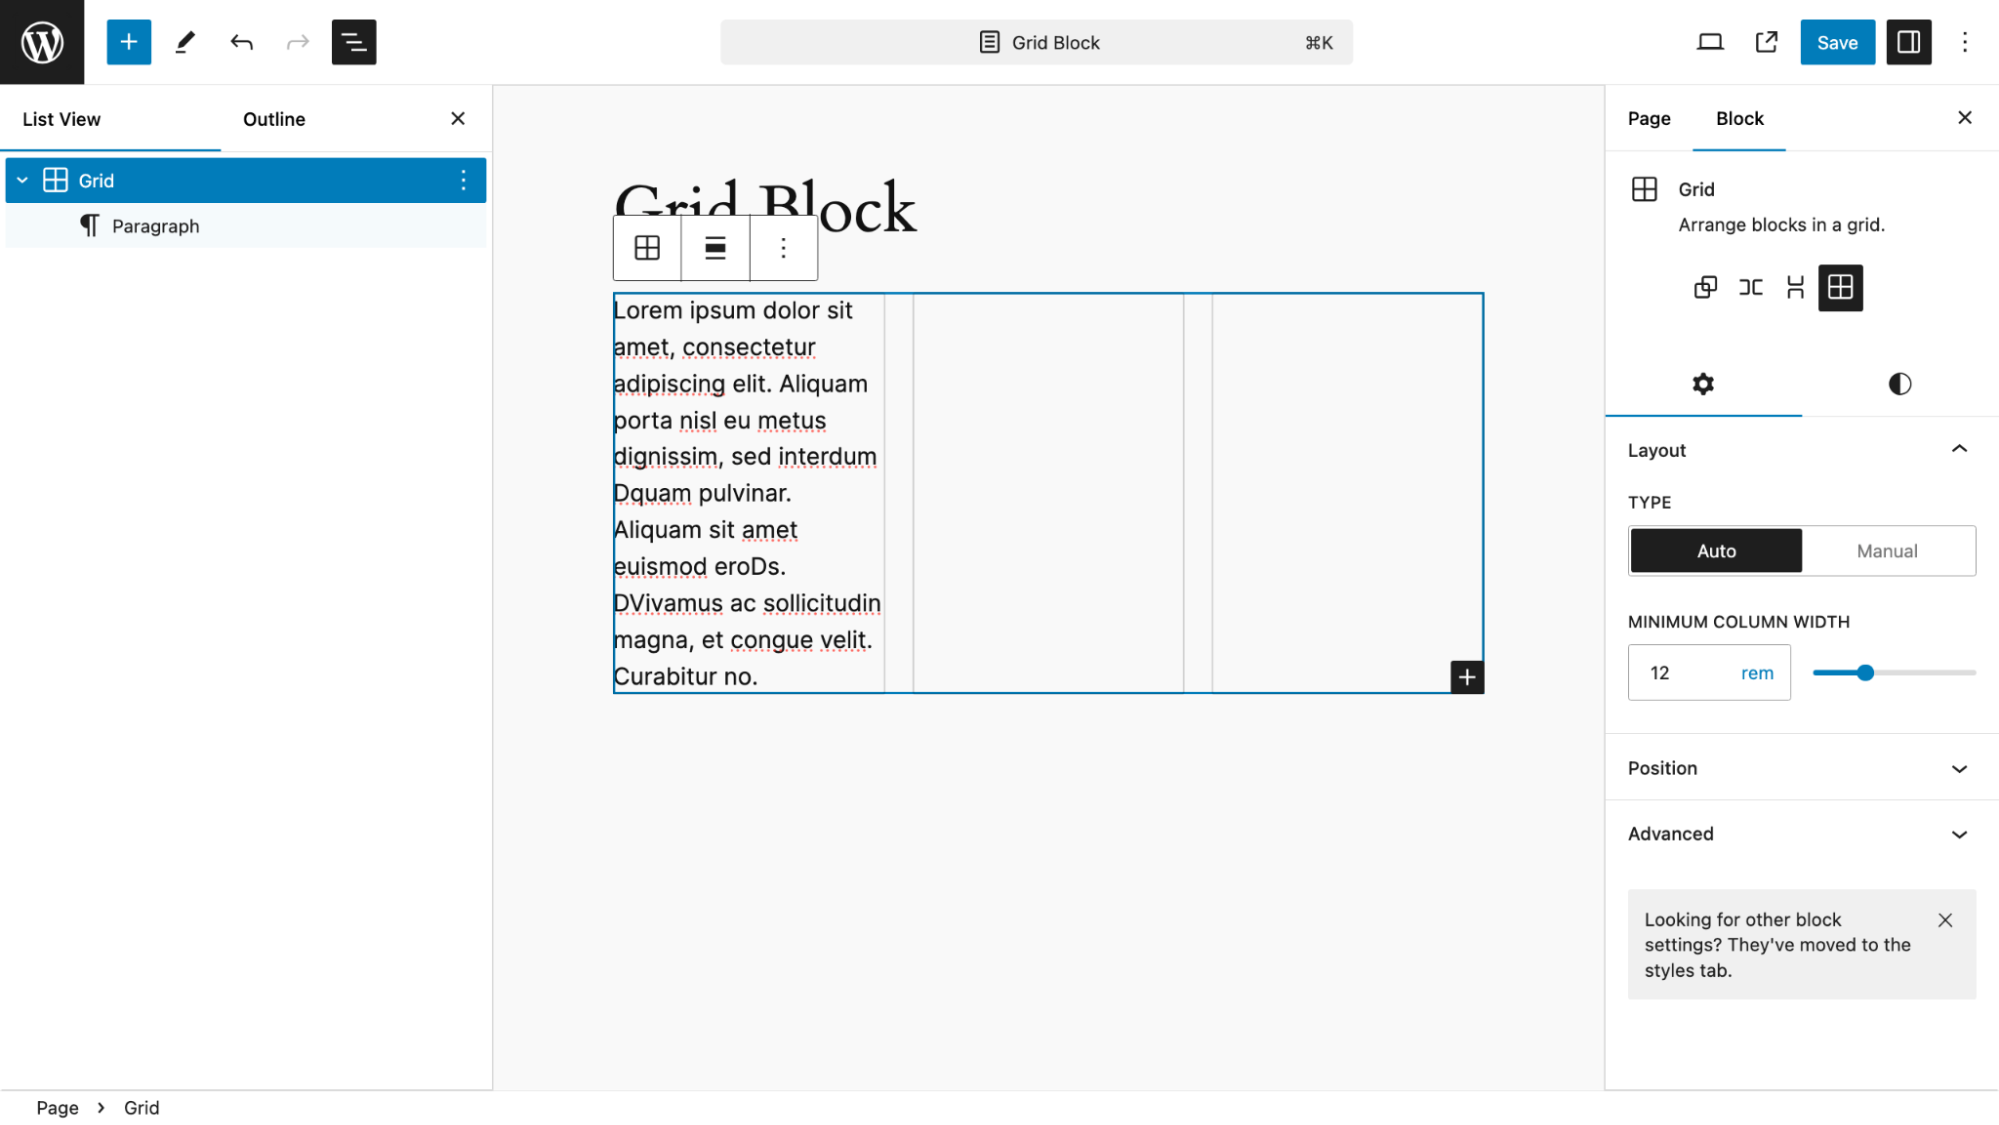
Task: Click the Paragraph tree item in List View
Action: pyautogui.click(x=155, y=225)
